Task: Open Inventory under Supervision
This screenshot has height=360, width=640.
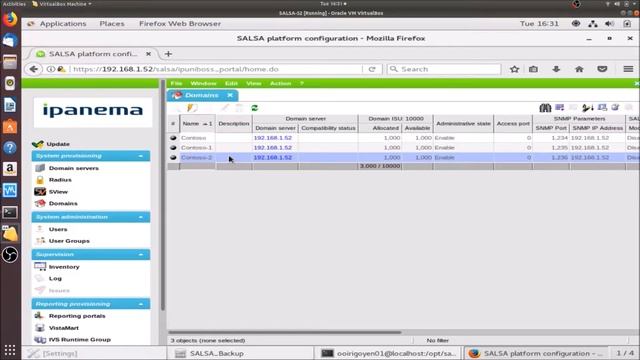Action: pyautogui.click(x=64, y=267)
